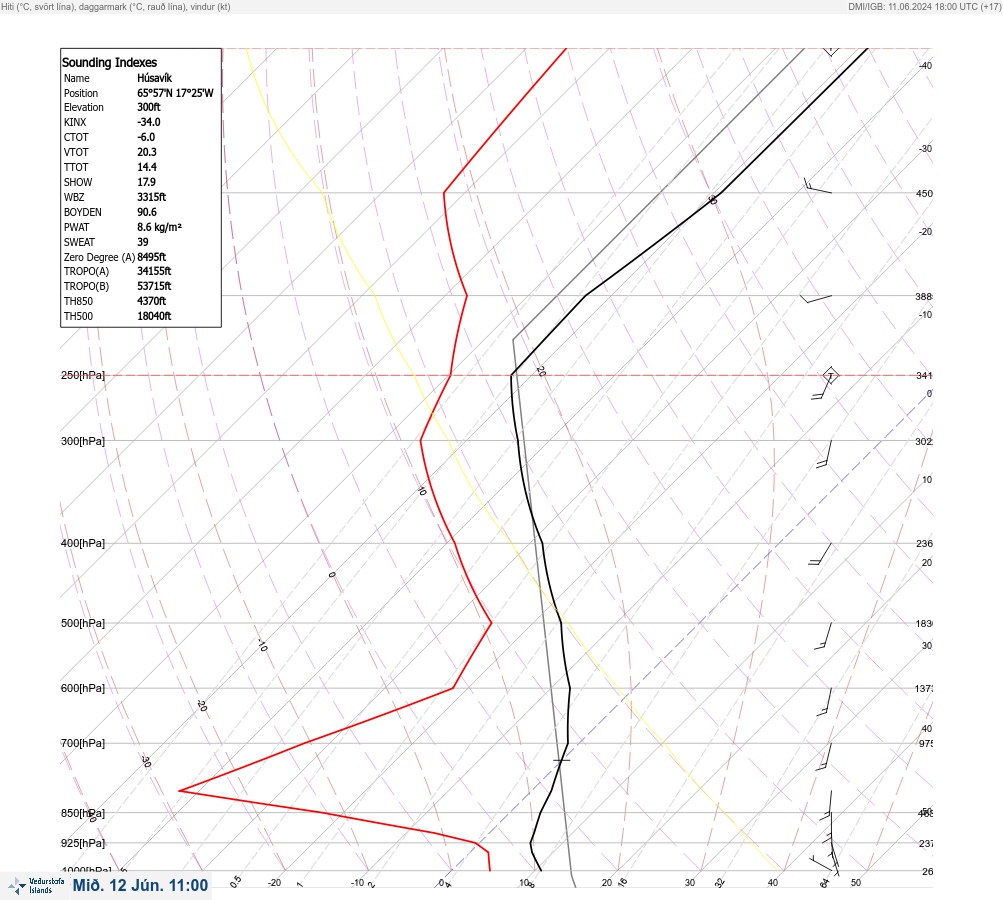
Task: Click the TROPO(B) value '53715ft'
Action: tap(154, 287)
